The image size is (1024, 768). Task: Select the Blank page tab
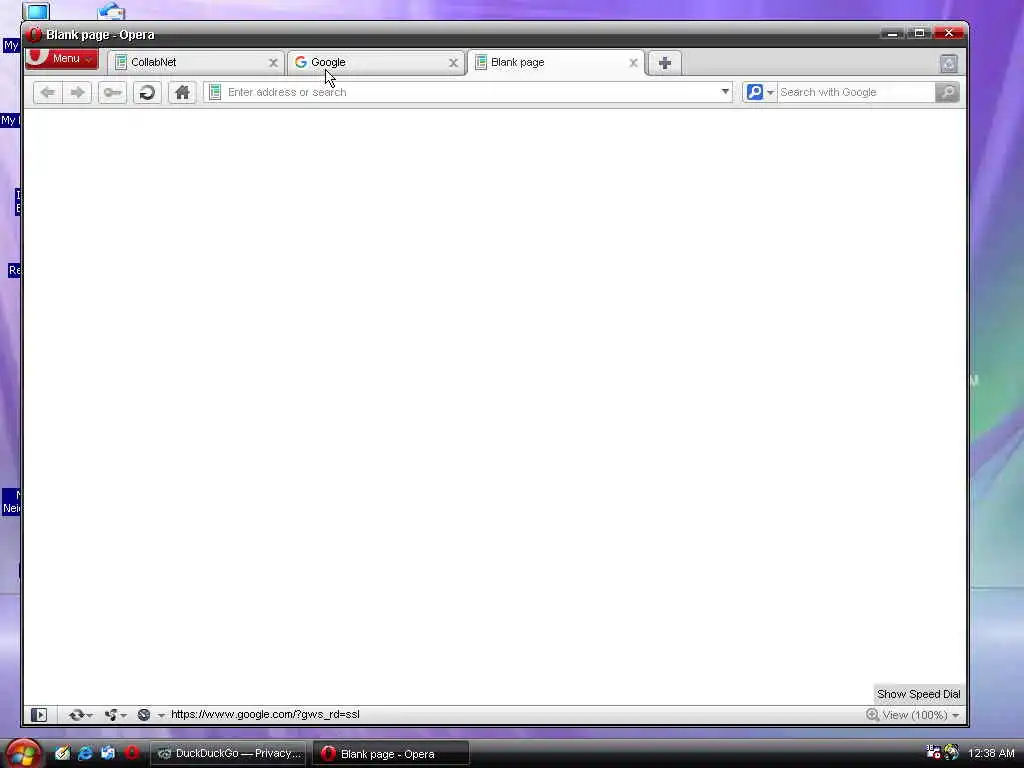click(554, 63)
